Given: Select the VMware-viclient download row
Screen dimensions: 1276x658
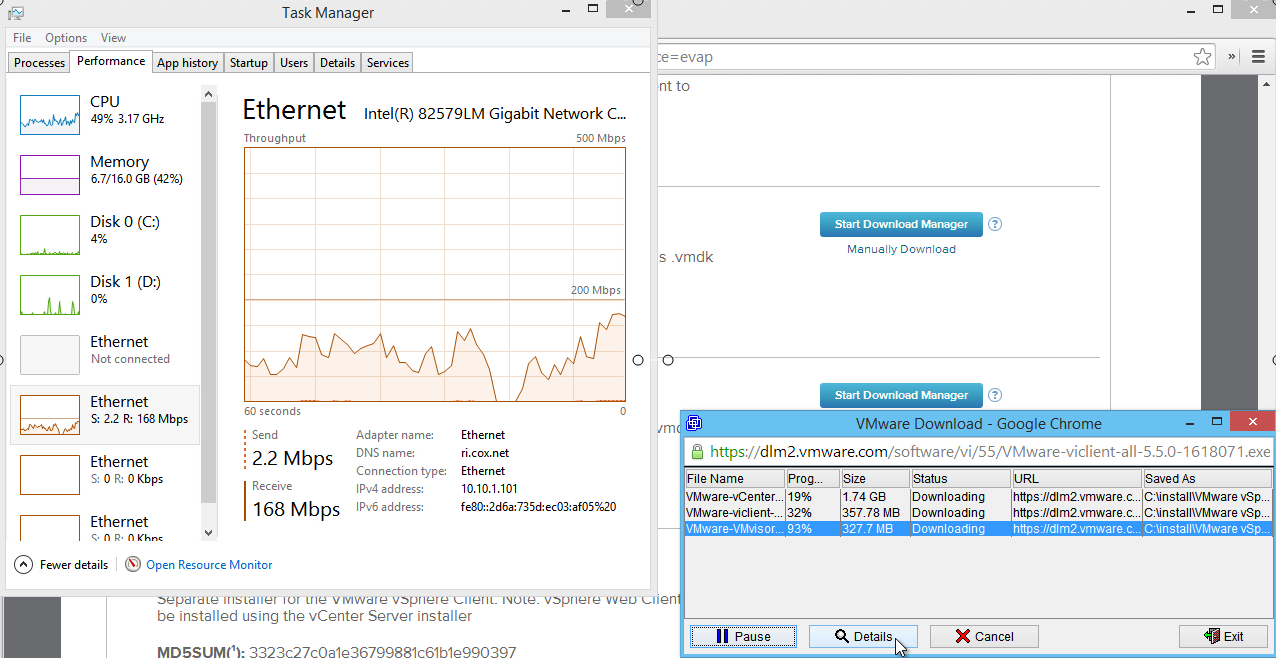Looking at the screenshot, I should coord(978,513).
